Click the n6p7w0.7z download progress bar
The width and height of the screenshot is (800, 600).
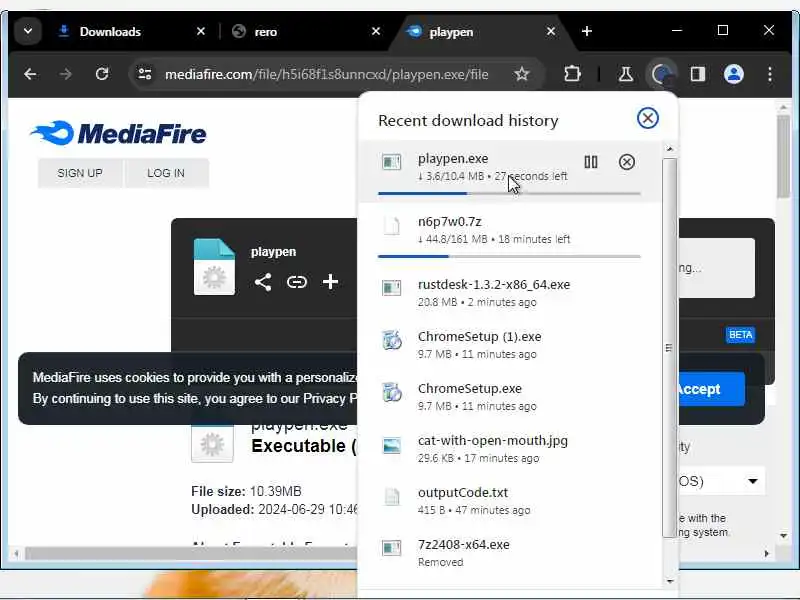click(x=509, y=257)
